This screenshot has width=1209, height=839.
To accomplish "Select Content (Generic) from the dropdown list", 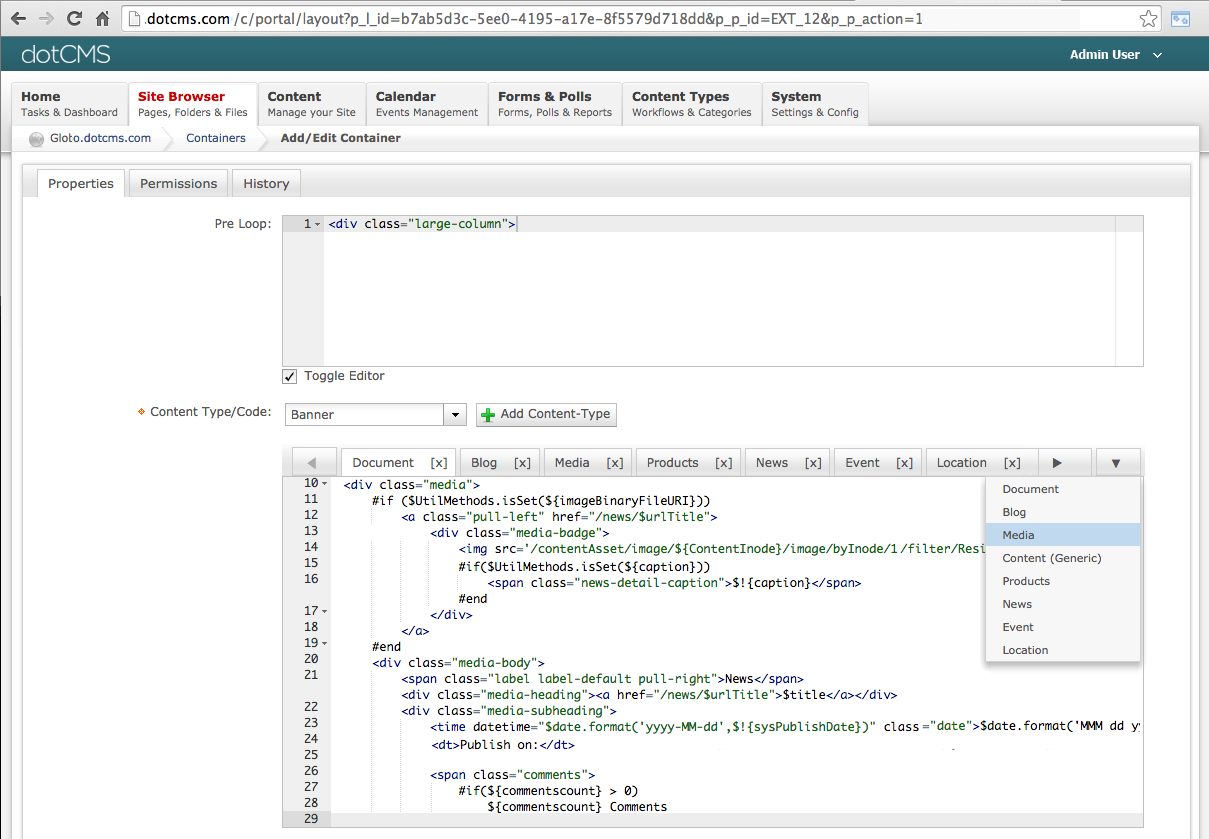I will pos(1051,558).
